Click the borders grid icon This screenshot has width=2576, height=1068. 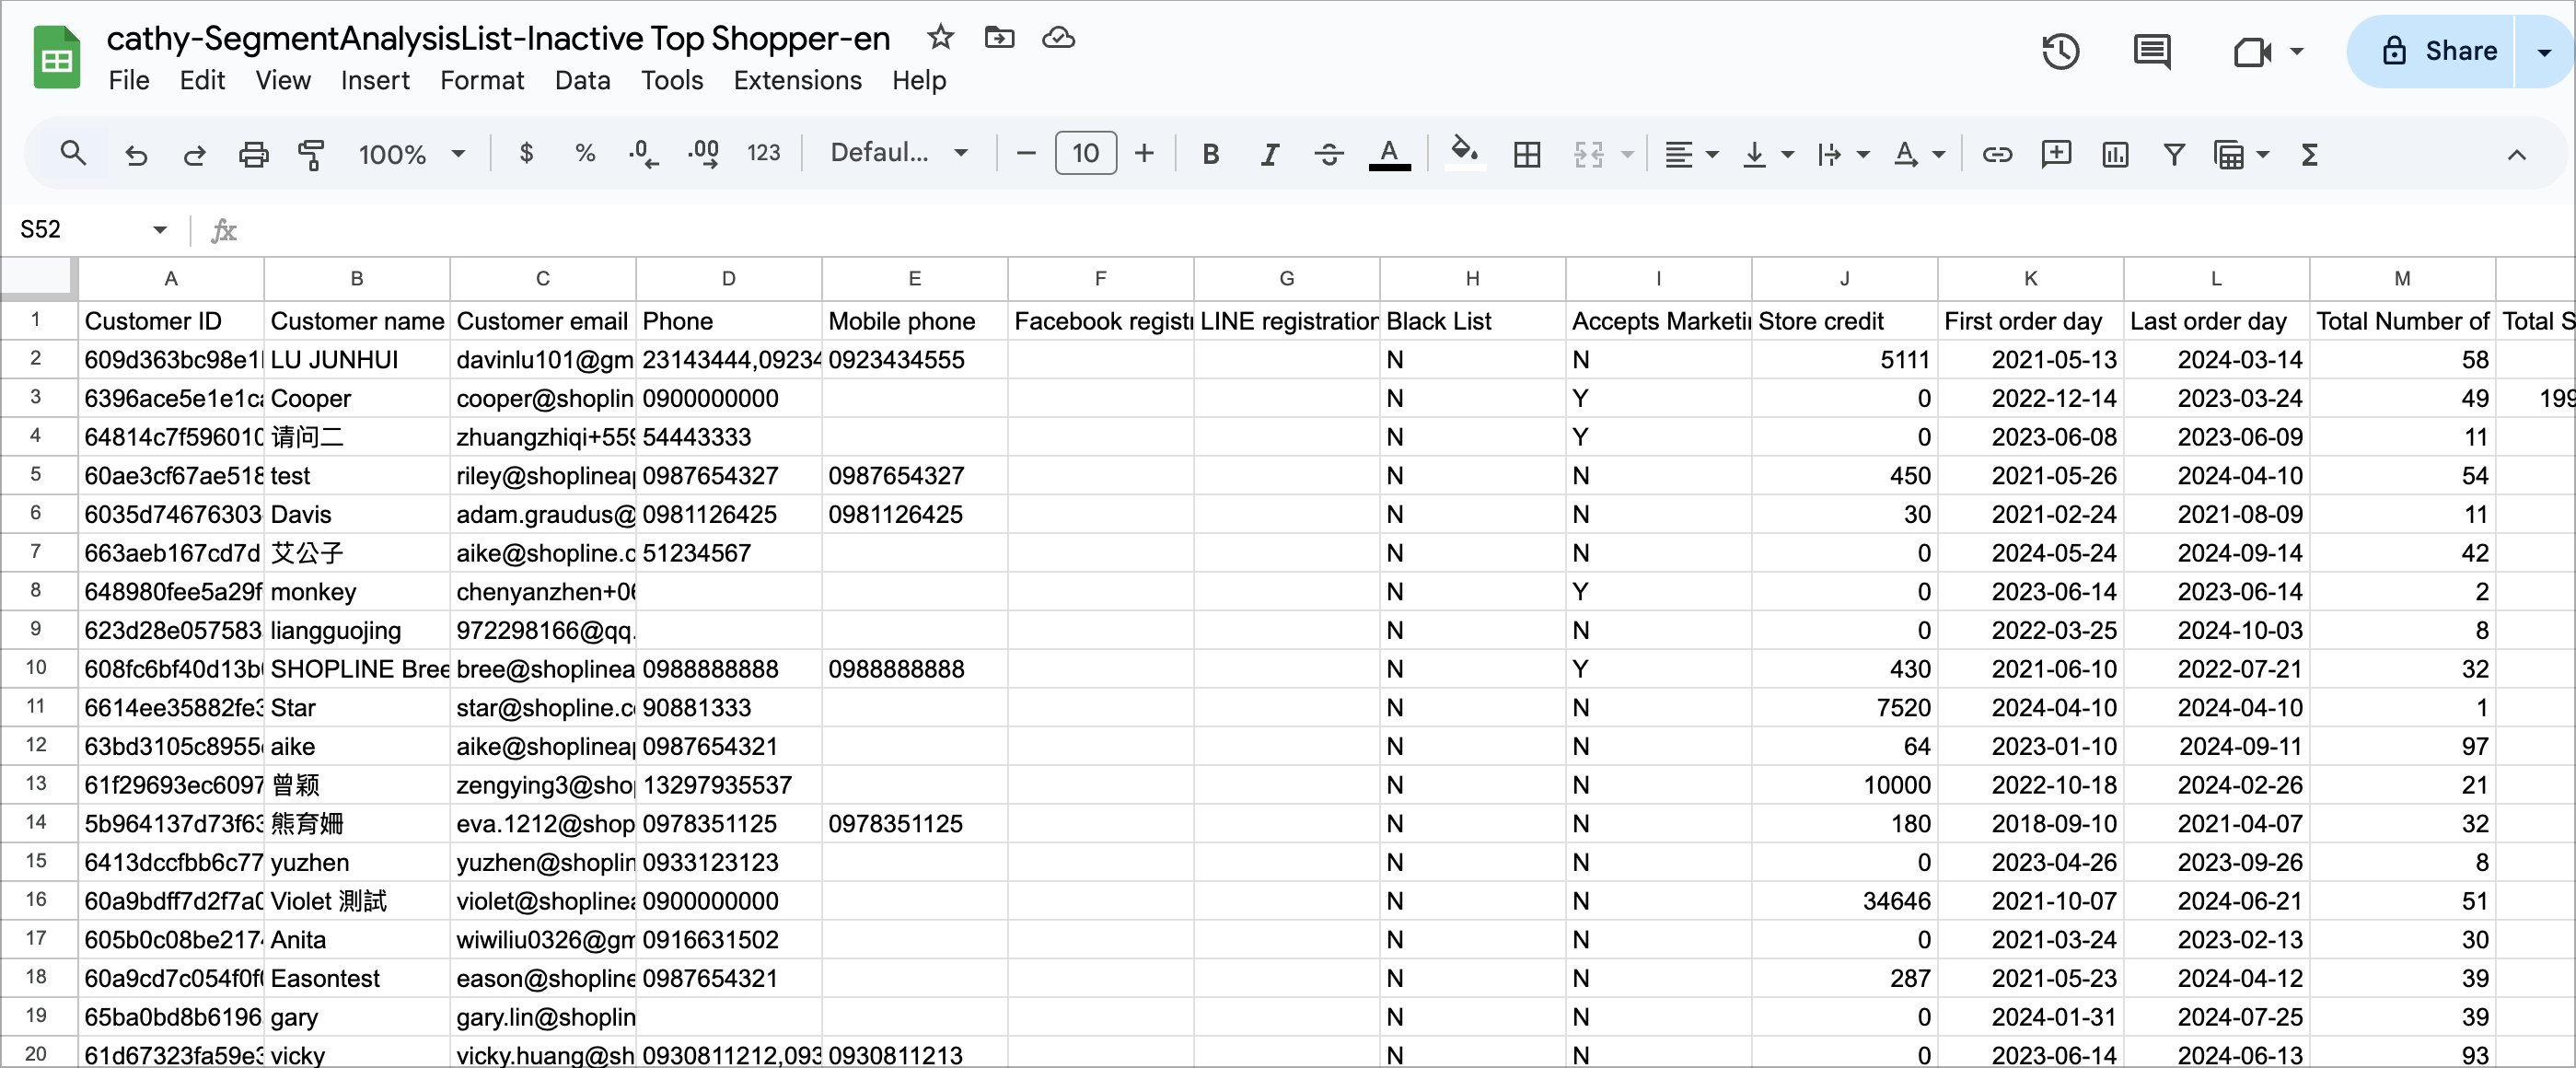coord(1526,154)
